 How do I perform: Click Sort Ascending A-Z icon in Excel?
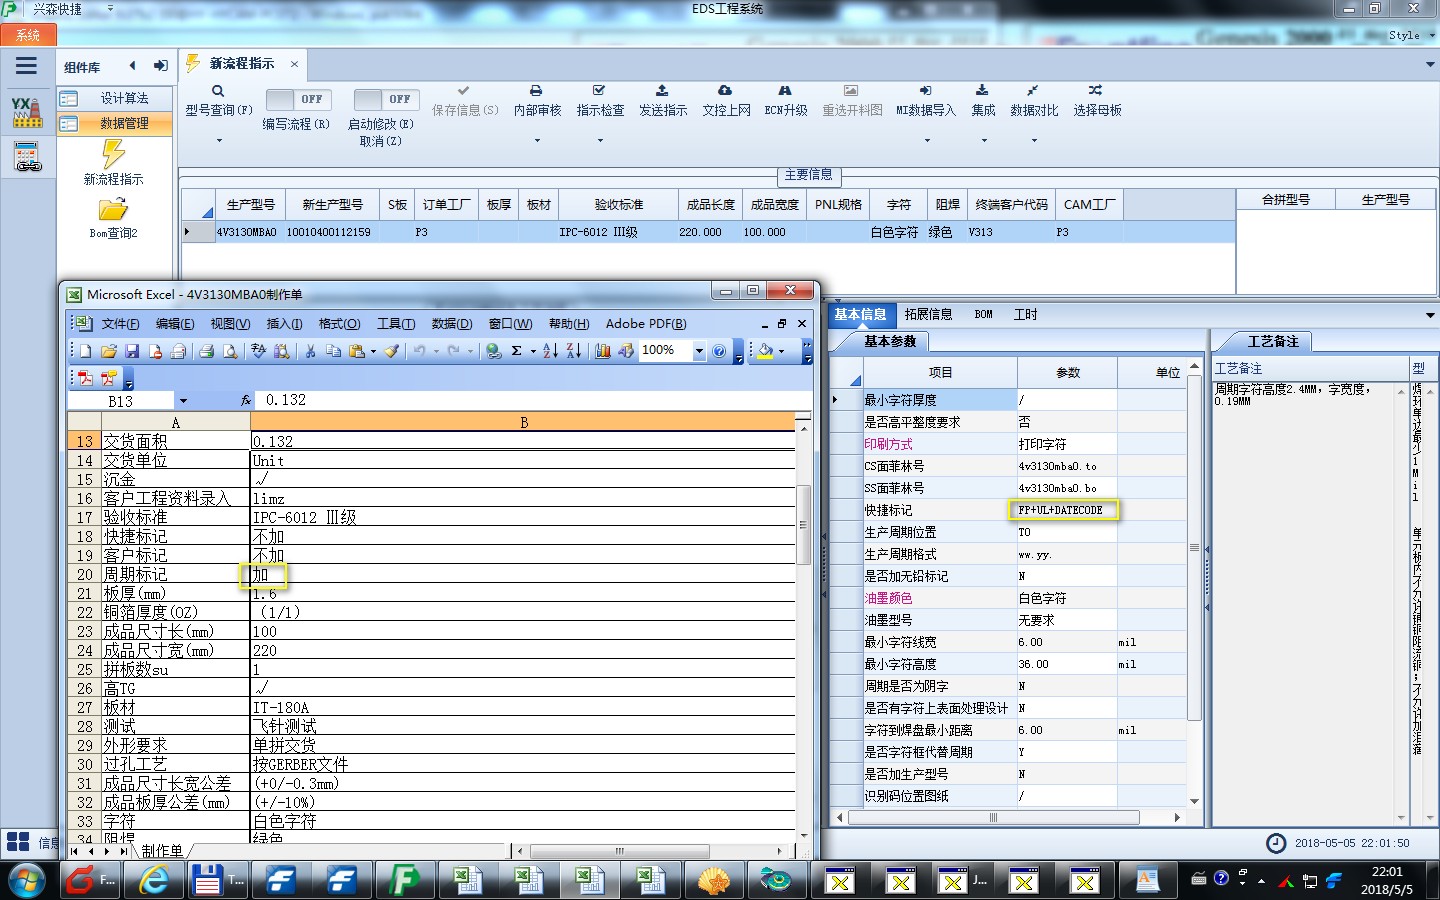pyautogui.click(x=550, y=351)
